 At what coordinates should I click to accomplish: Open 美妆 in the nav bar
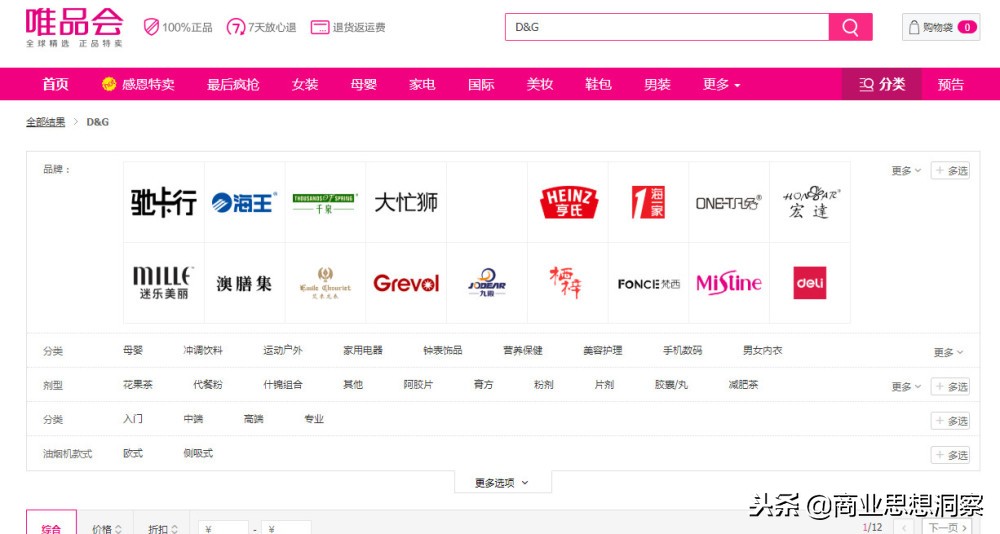pyautogui.click(x=540, y=84)
